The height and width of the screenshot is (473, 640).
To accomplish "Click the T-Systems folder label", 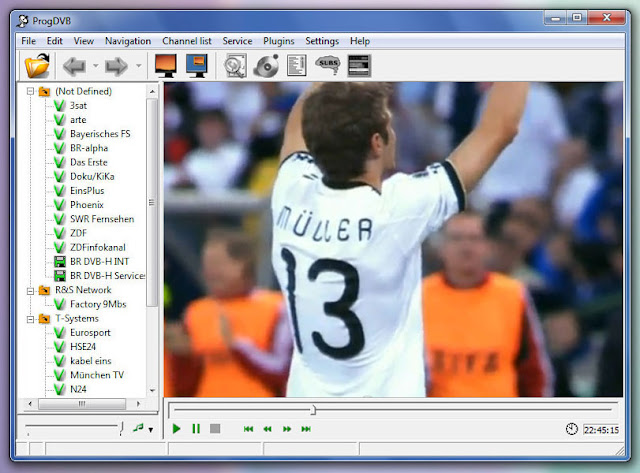I will pos(77,319).
